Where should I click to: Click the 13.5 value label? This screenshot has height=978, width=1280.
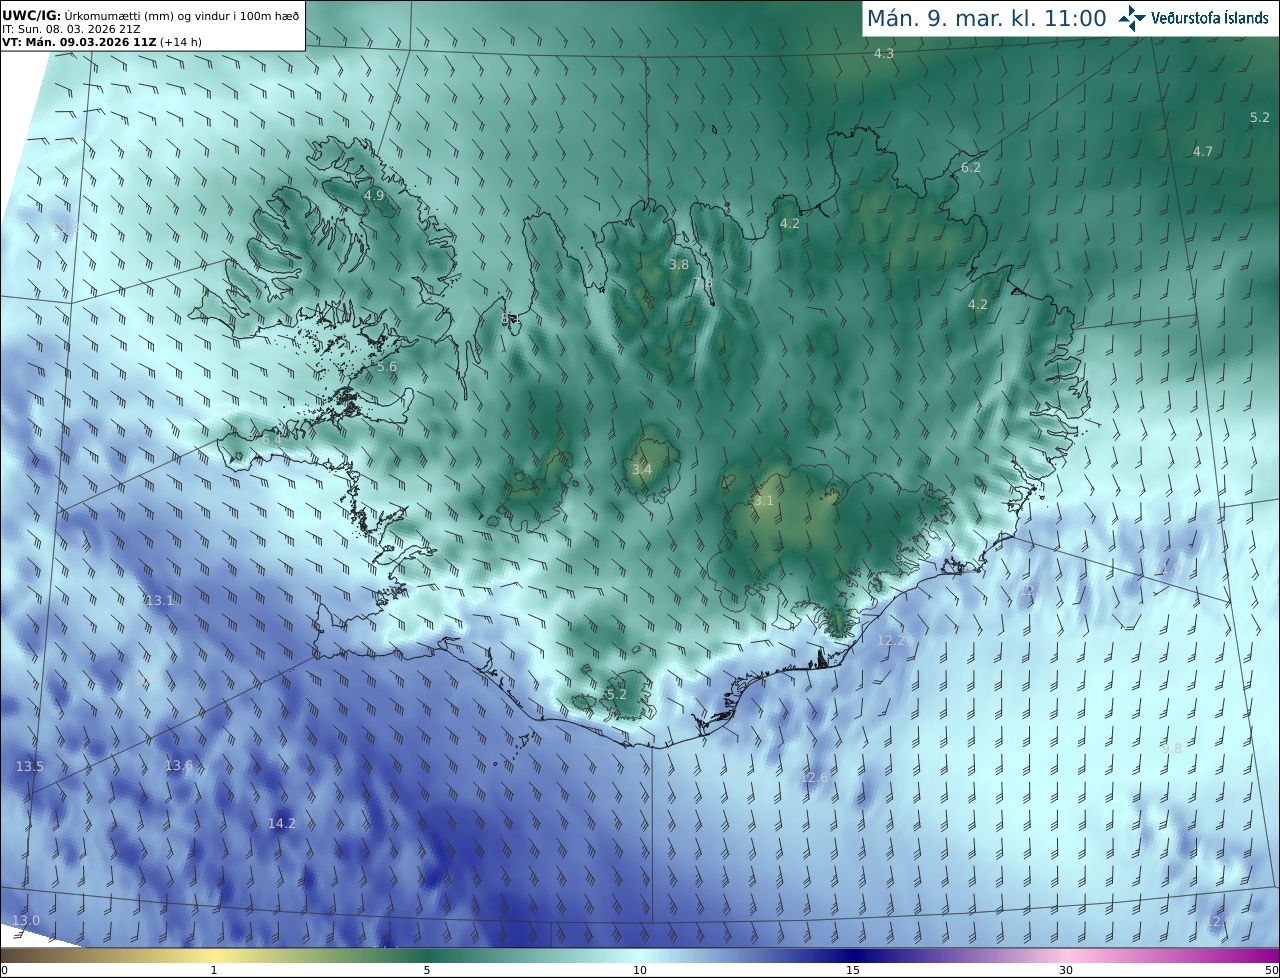click(30, 767)
